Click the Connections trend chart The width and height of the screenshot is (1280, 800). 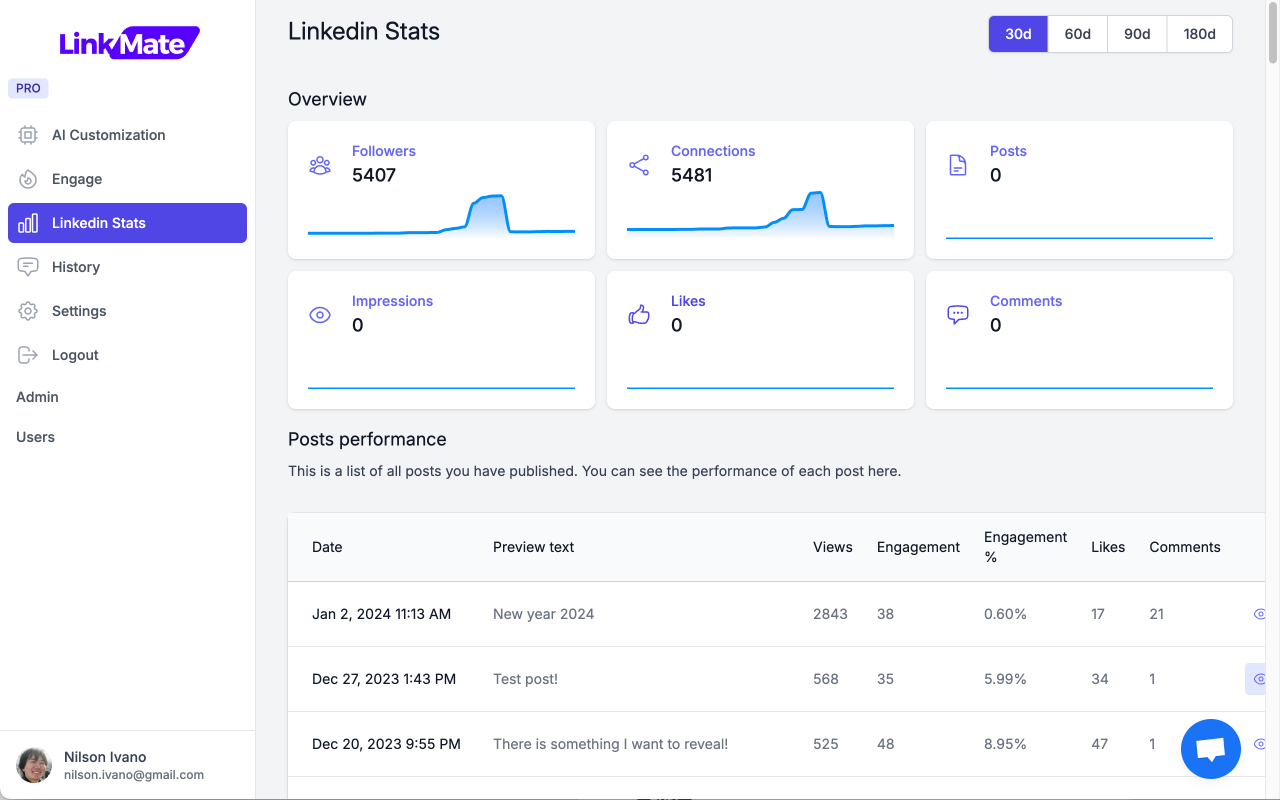coord(760,213)
